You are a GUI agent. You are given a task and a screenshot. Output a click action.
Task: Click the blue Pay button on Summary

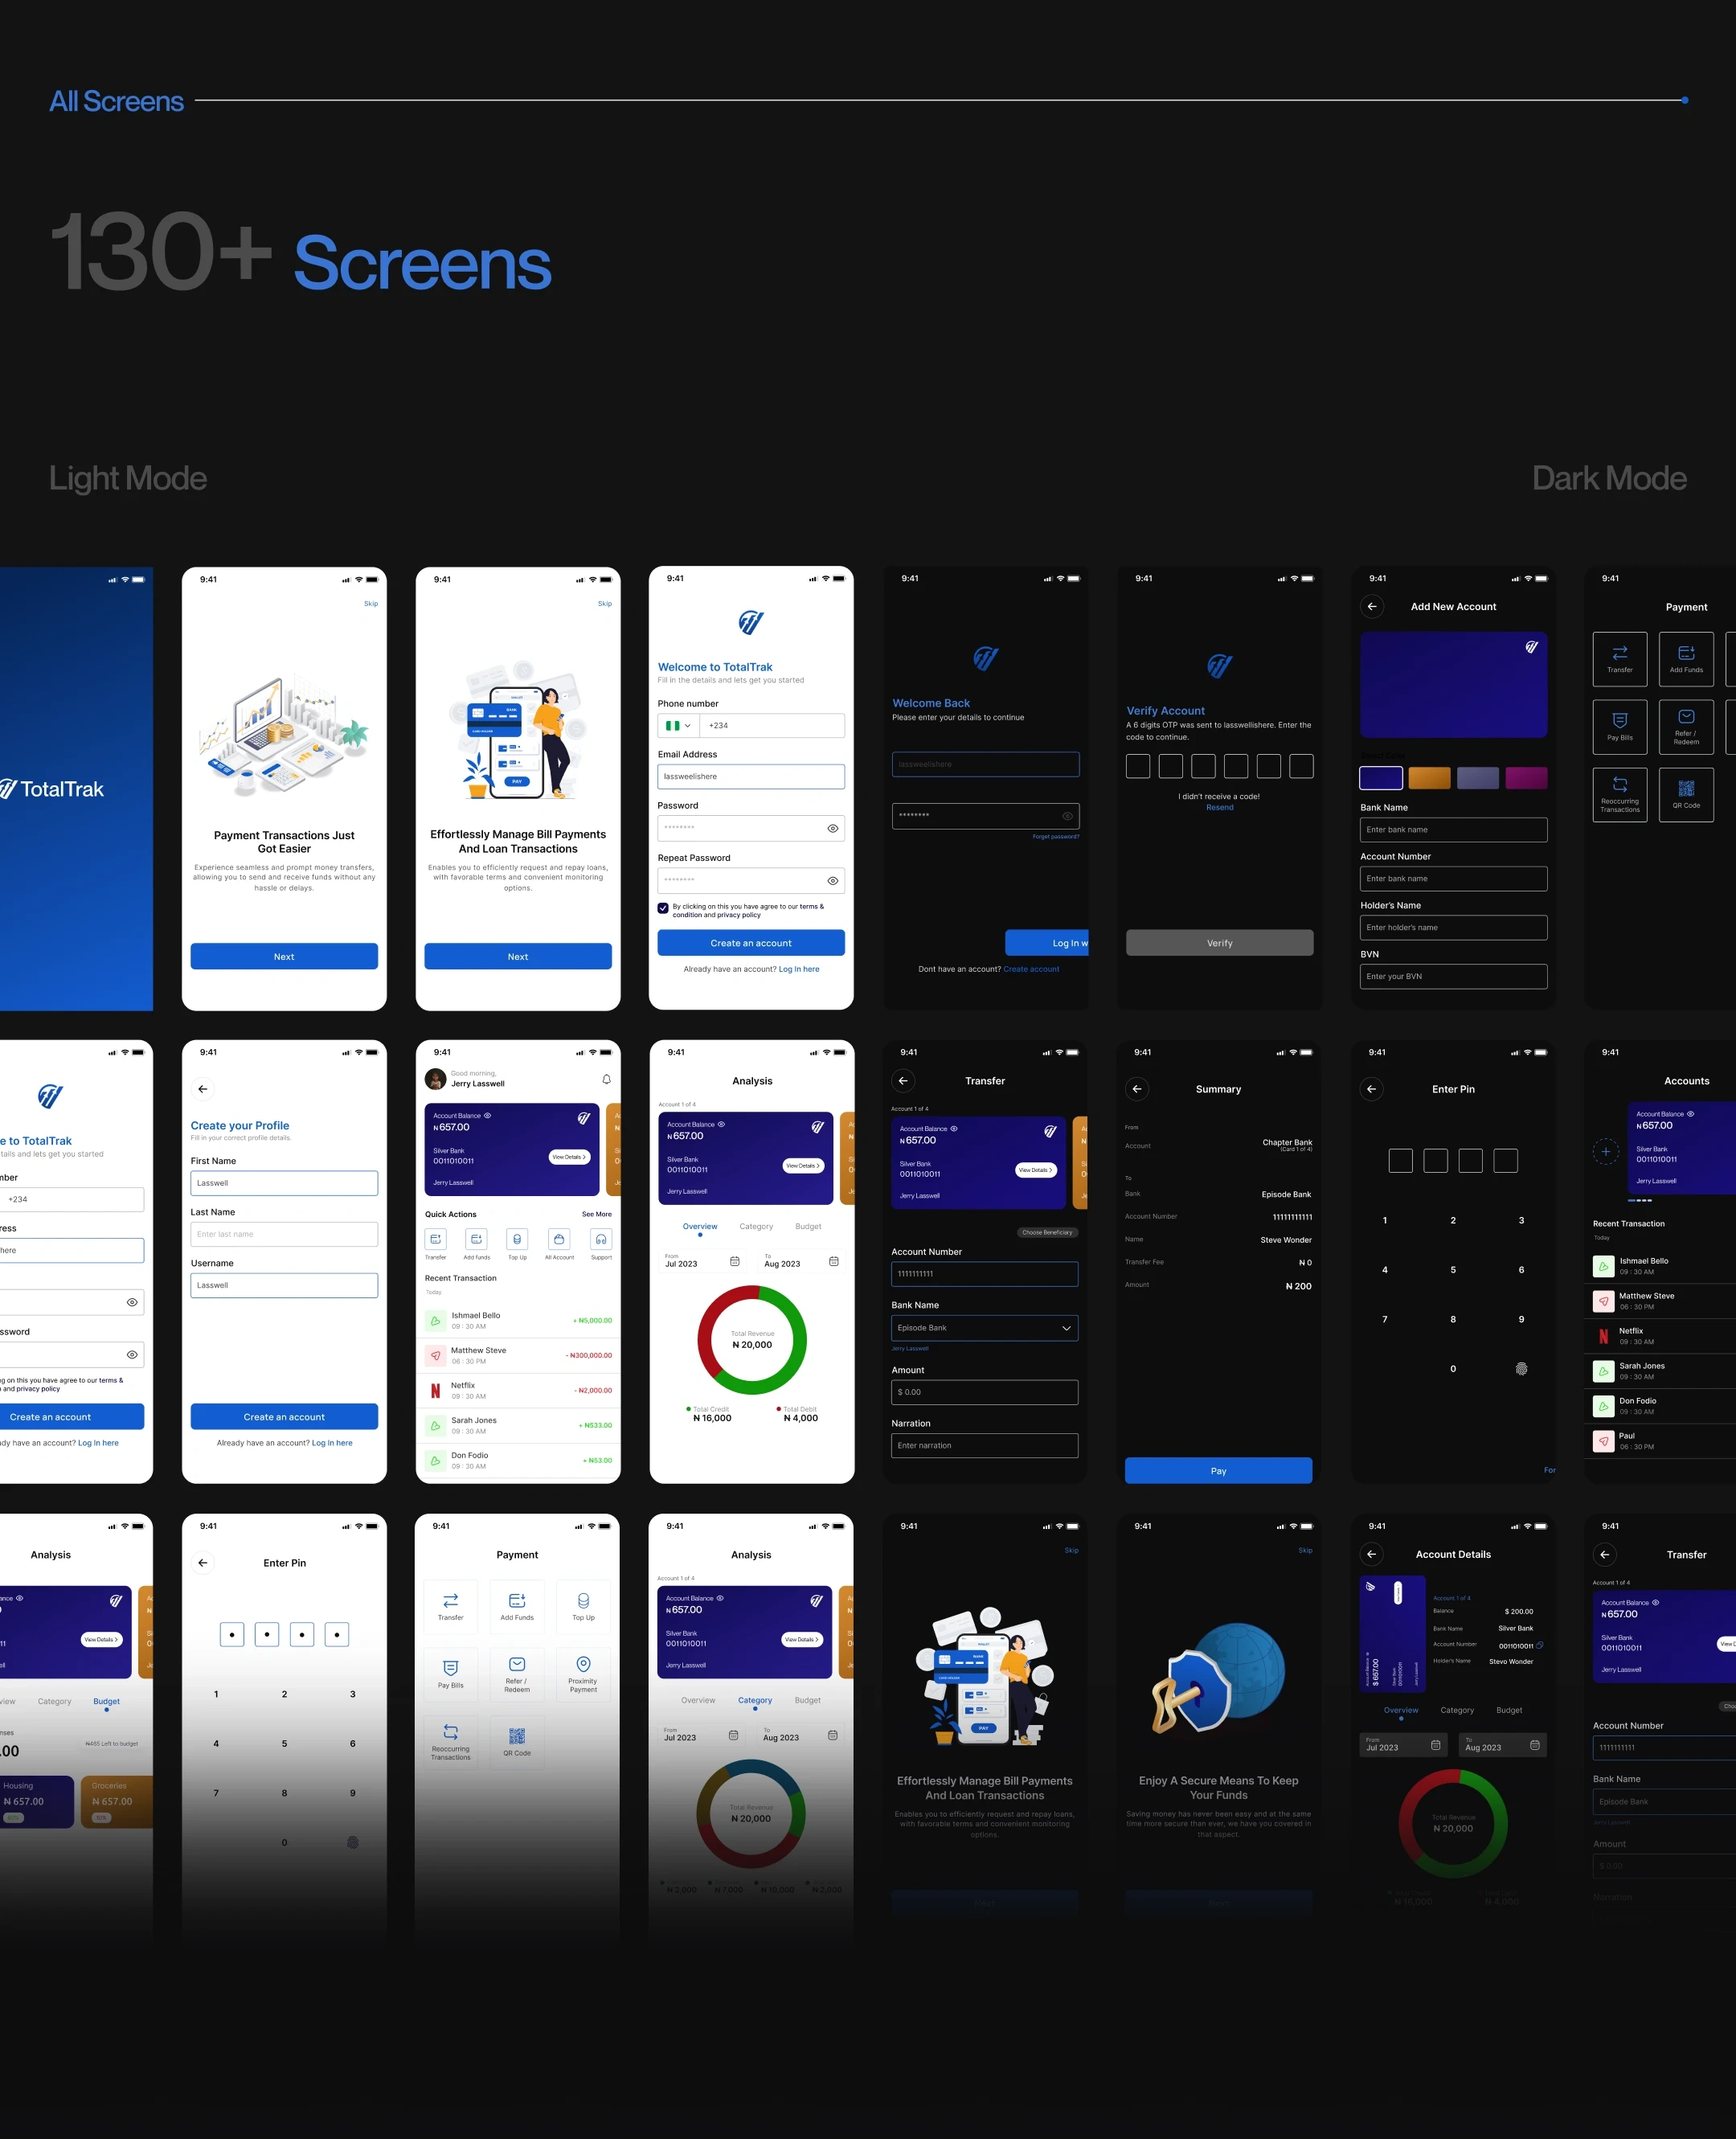coord(1218,1470)
